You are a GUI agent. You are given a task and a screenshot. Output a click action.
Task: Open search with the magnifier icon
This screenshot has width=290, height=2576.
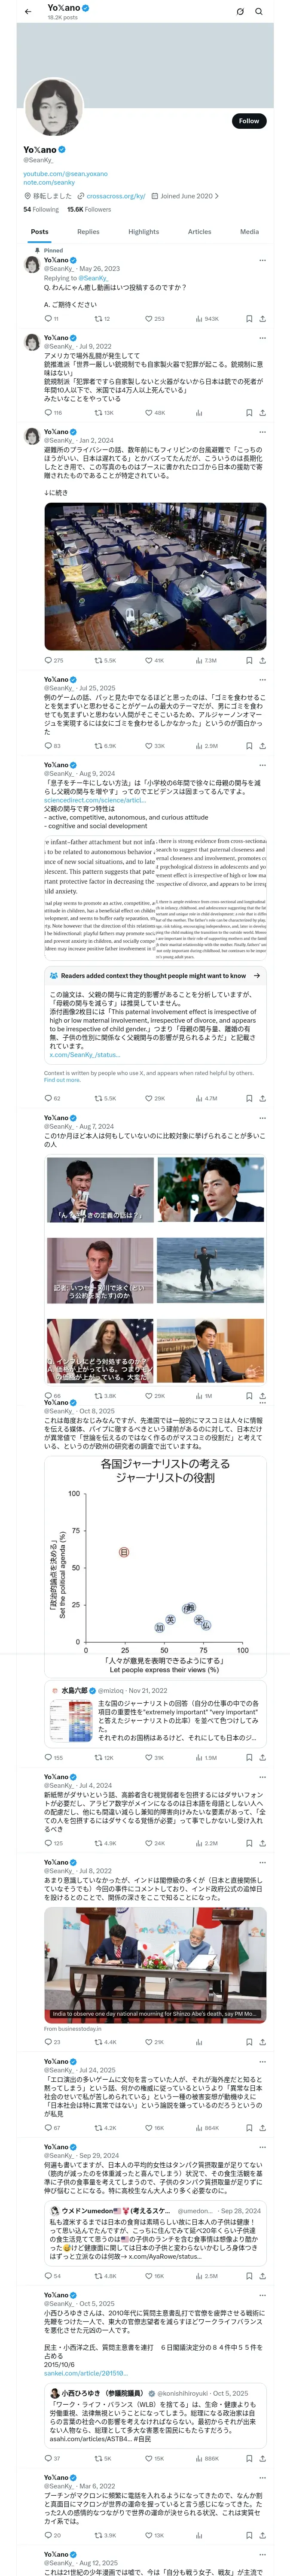tap(259, 12)
